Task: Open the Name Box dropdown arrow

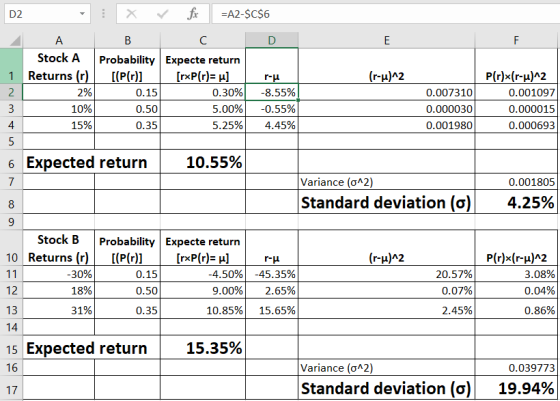Action: [x=82, y=14]
